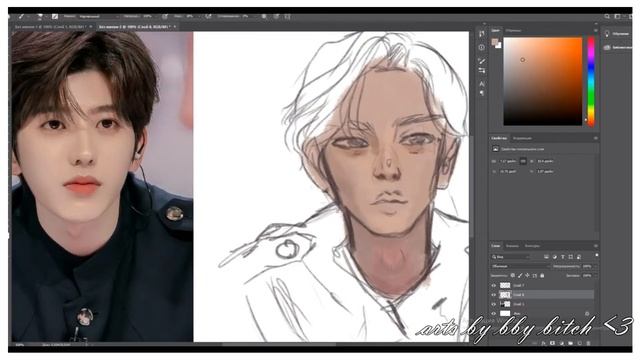Open the layer filter kind dropdown
This screenshot has width=640, height=360.
pos(510,257)
